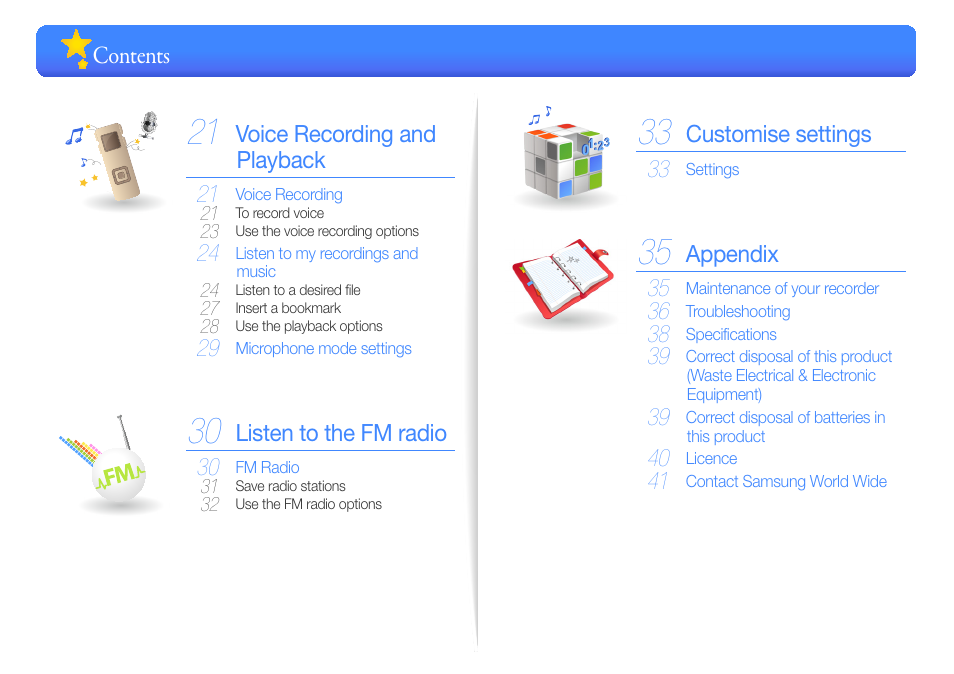
Task: Click the Contents header title
Action: (131, 56)
